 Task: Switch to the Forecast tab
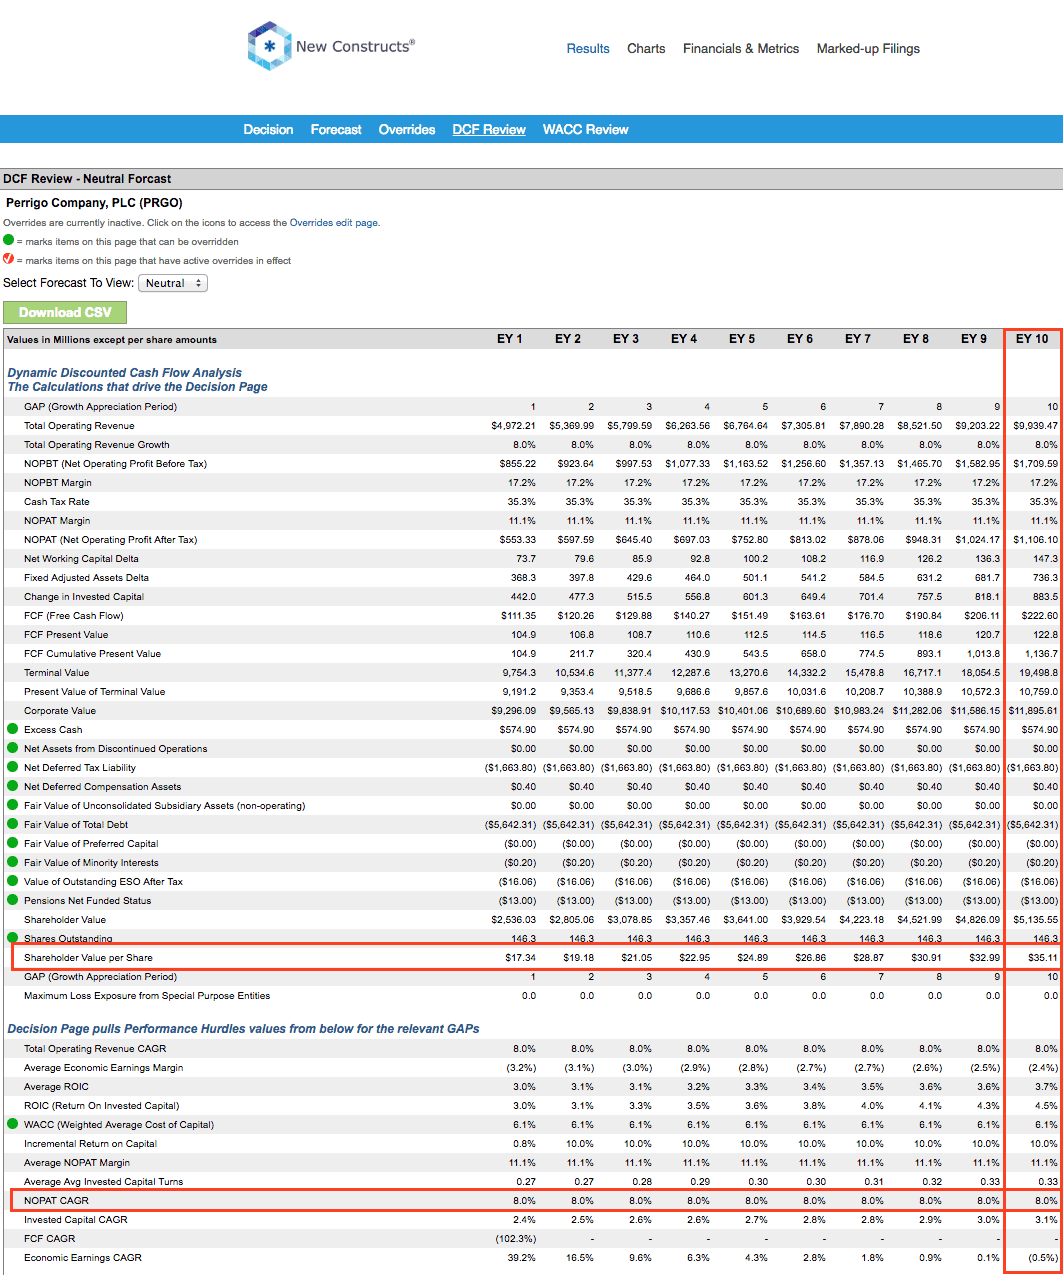pos(336,129)
